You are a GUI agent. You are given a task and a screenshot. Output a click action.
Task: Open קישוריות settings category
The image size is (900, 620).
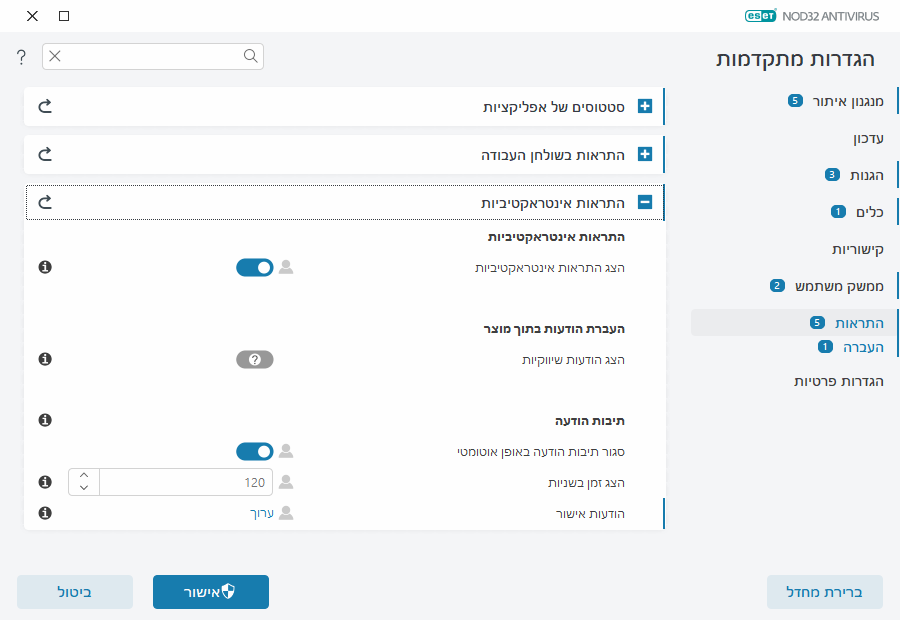point(858,249)
